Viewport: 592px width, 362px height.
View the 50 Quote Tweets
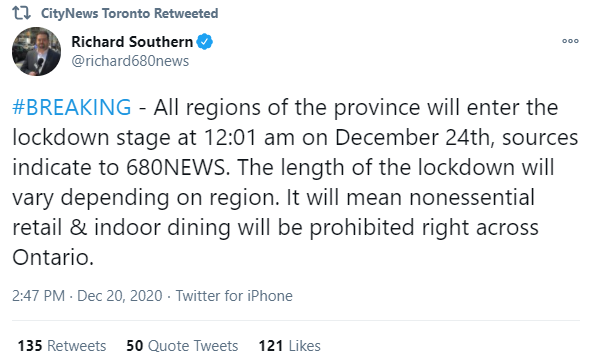(x=182, y=346)
